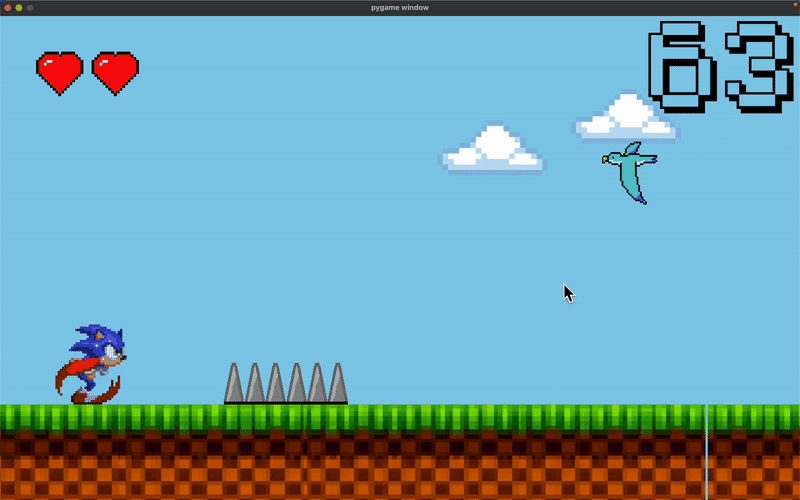
Task: Click the first red heart life icon
Action: 60,73
